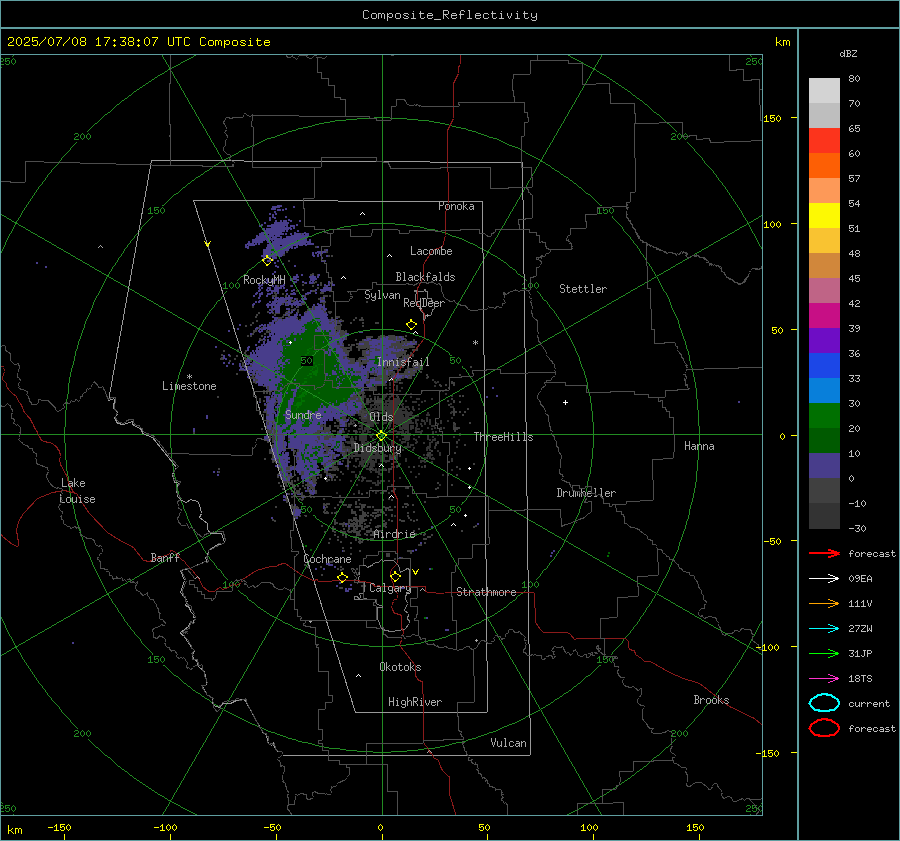Click the Hanna city label
This screenshot has height=841, width=900.
(x=699, y=446)
